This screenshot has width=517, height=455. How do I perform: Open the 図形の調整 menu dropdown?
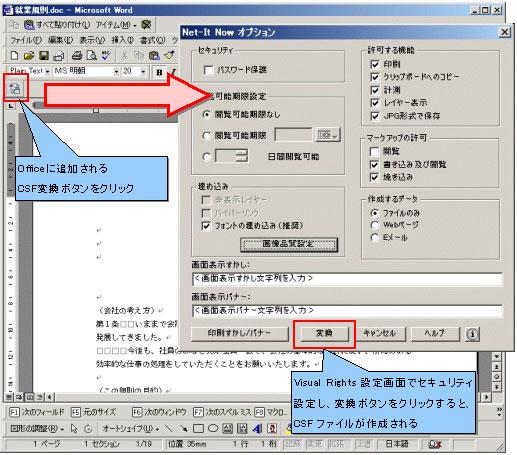point(37,428)
